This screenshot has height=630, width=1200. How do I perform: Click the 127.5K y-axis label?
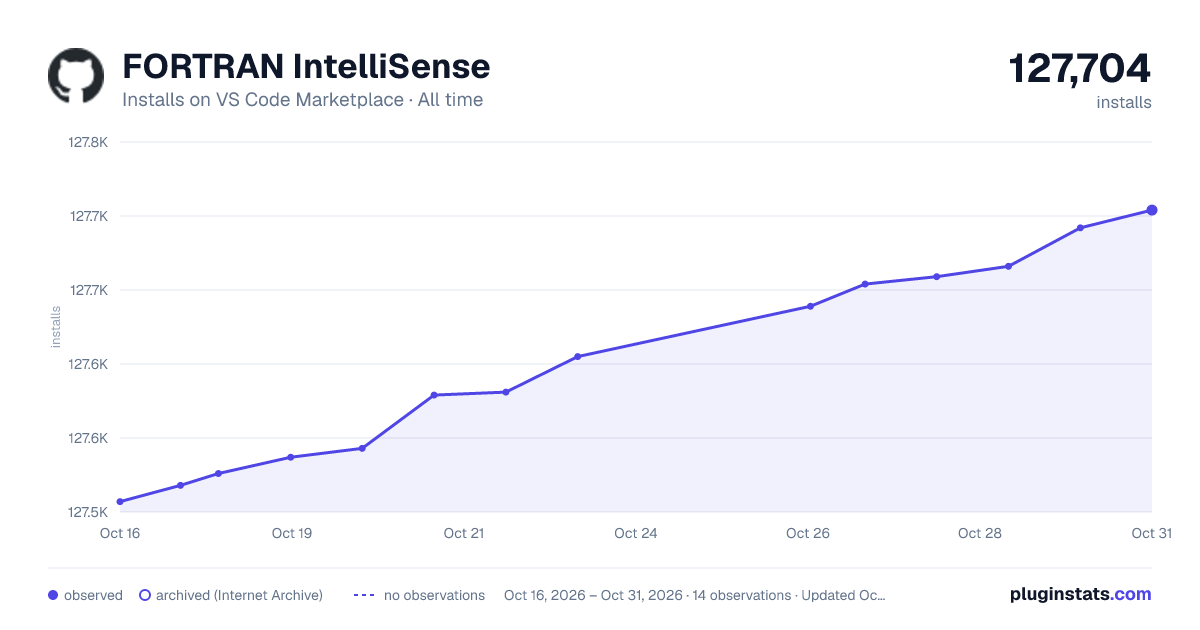(88, 512)
